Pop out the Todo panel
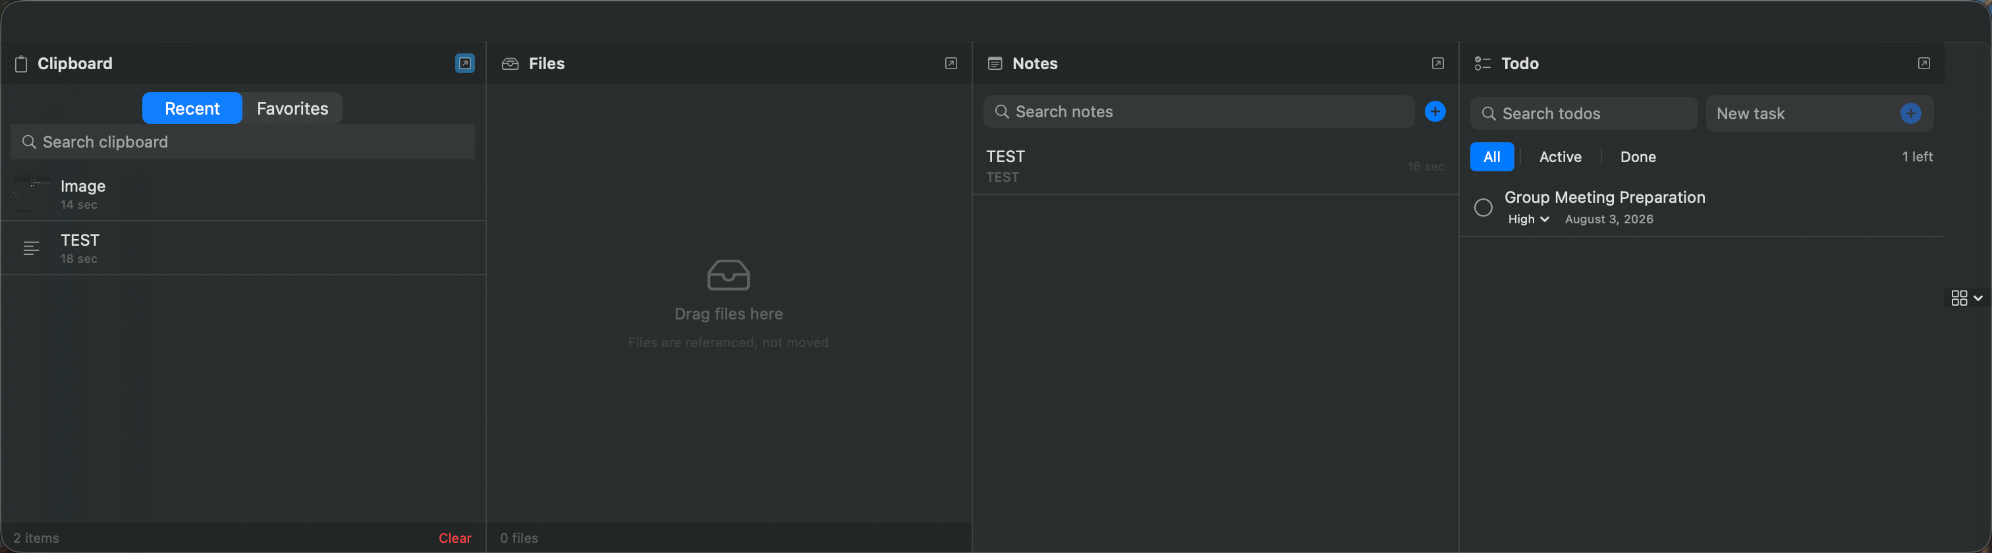1992x554 pixels. click(1924, 63)
